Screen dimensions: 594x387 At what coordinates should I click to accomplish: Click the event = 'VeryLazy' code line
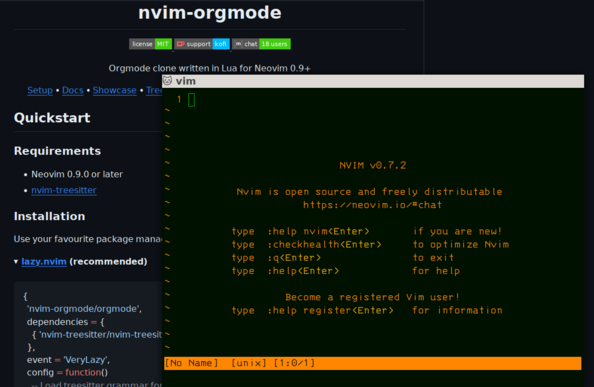tap(68, 360)
